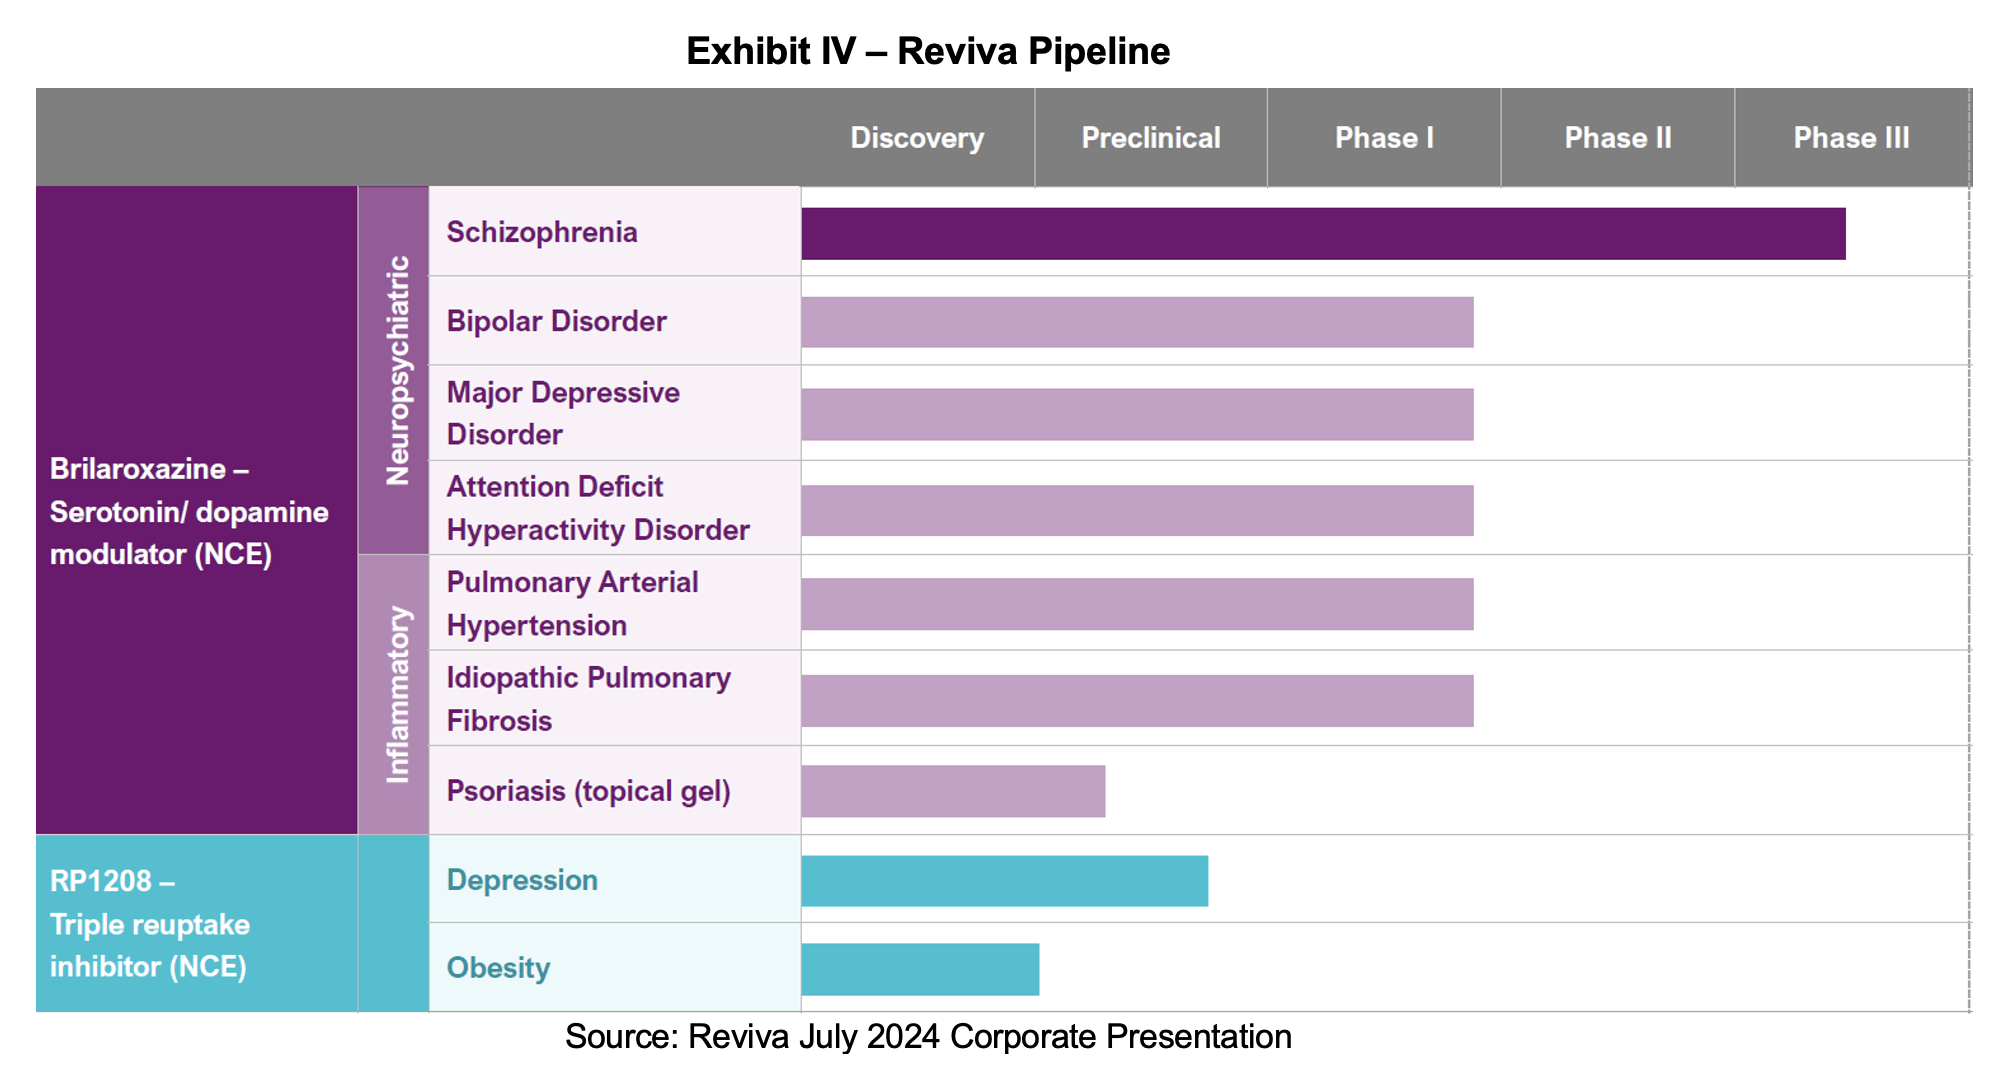Viewport: 2004px width, 1070px height.
Task: Click the vertical Neuropsychiatric category label
Action: 397,370
